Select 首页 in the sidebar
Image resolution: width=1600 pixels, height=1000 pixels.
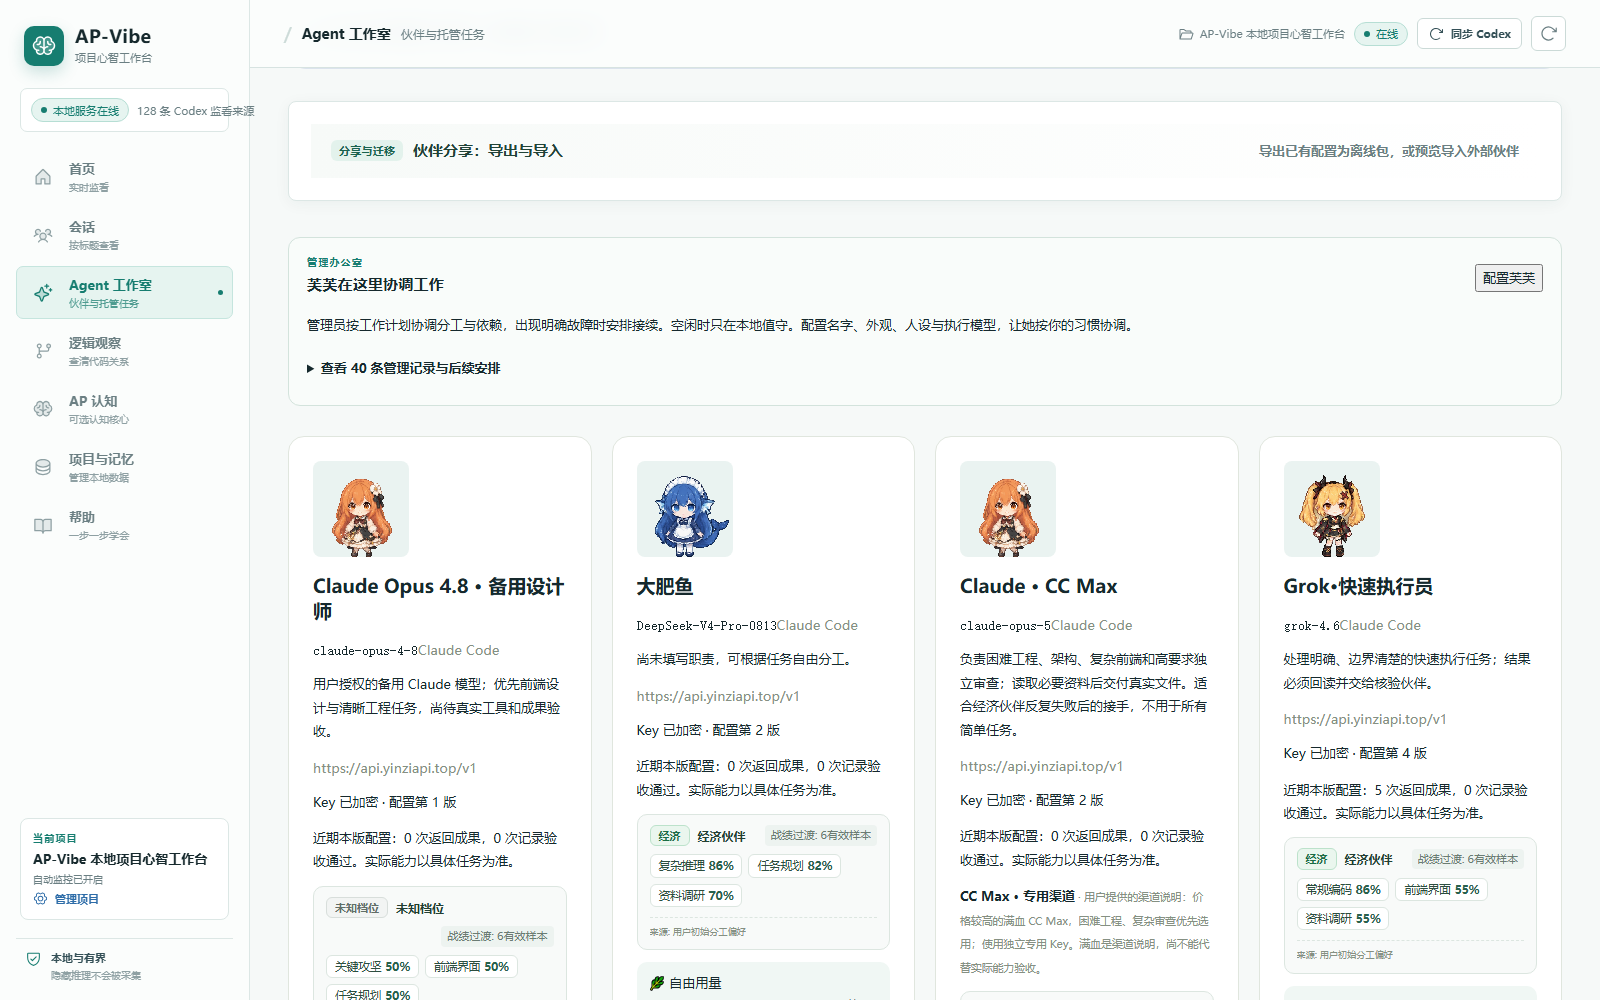(x=124, y=177)
